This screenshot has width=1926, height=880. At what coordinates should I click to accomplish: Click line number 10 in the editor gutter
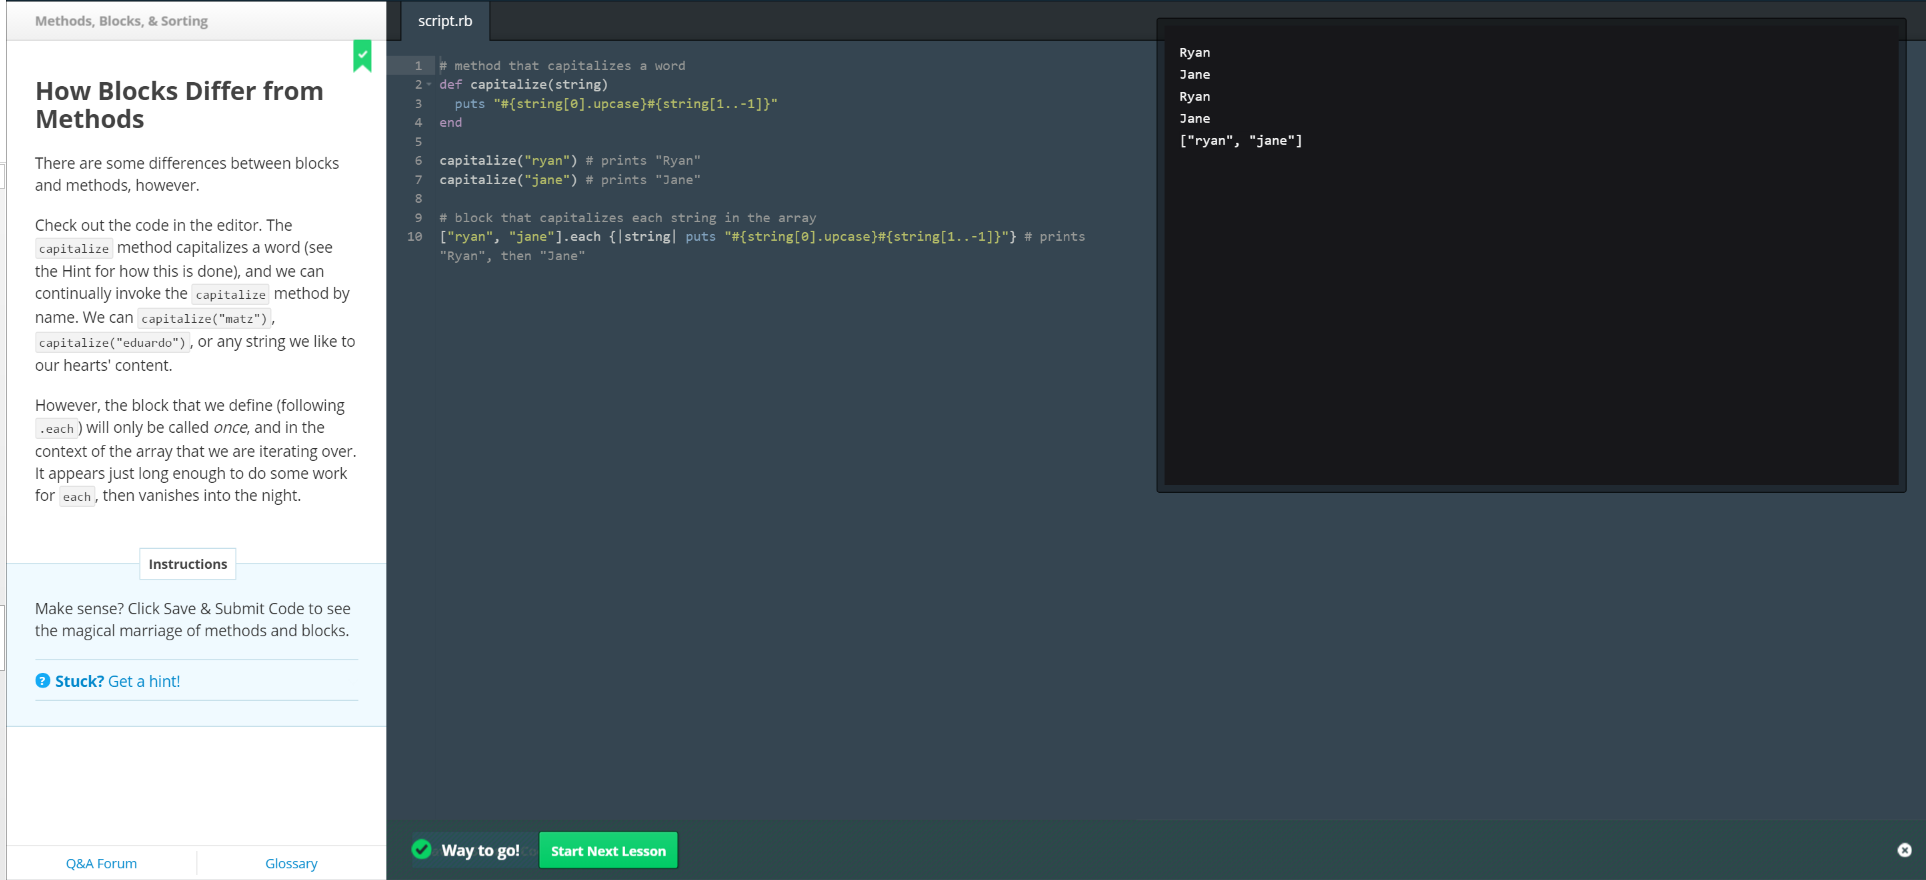click(x=415, y=237)
